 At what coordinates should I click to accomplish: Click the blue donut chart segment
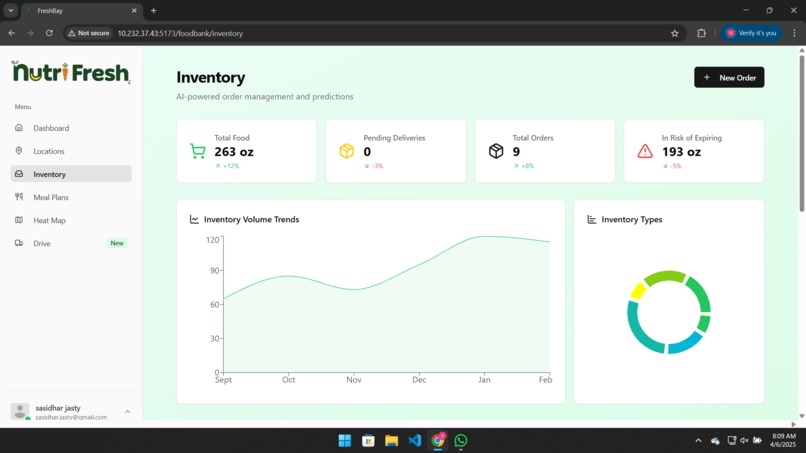click(x=685, y=343)
